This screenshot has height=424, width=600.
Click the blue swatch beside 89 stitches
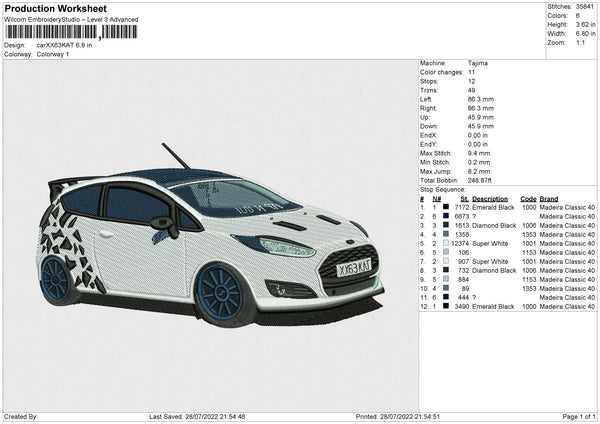(x=446, y=289)
